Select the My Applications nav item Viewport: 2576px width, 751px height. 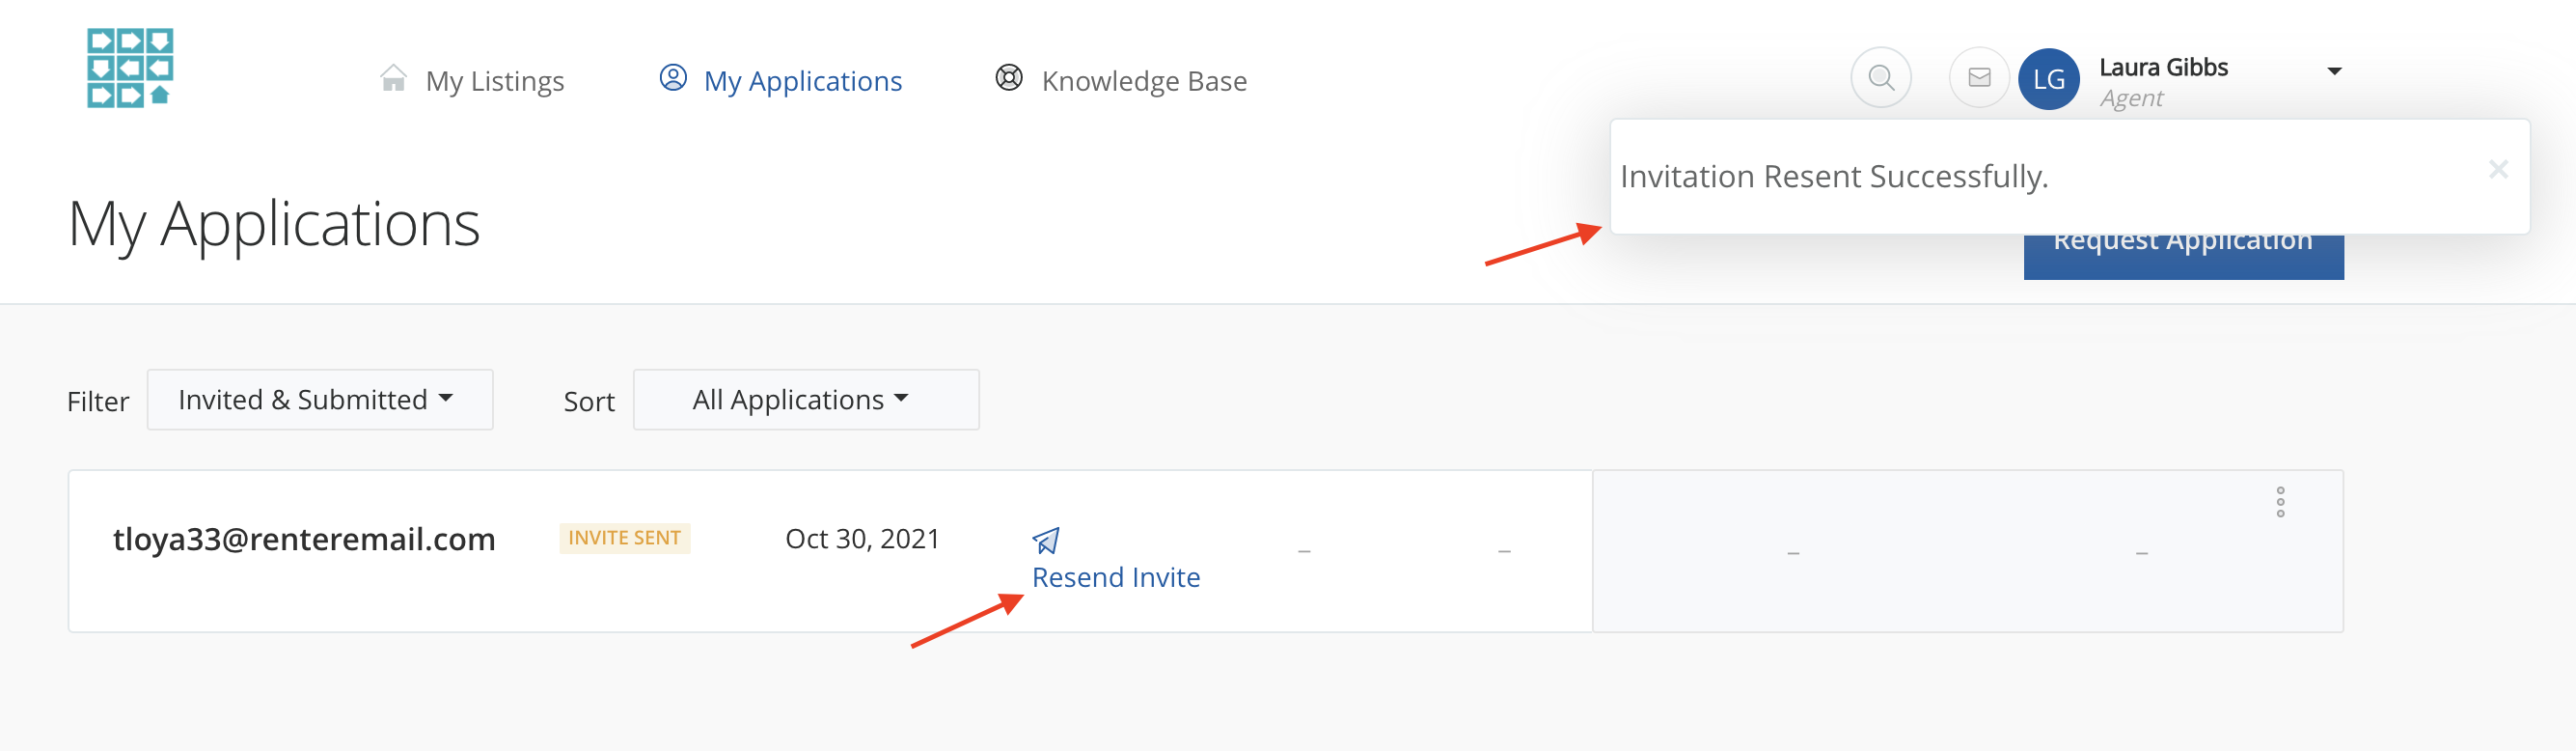coord(802,81)
